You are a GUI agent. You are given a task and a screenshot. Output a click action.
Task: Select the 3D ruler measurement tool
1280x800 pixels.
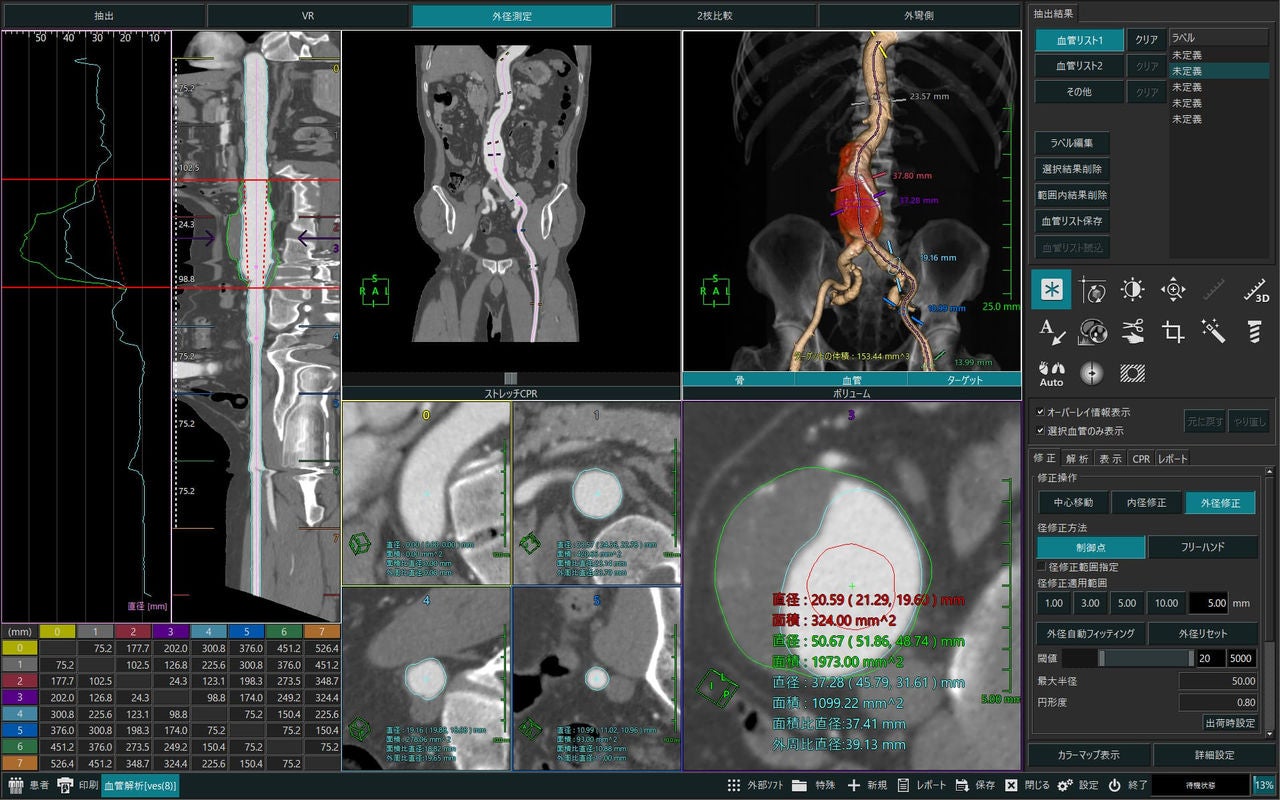[1255, 290]
